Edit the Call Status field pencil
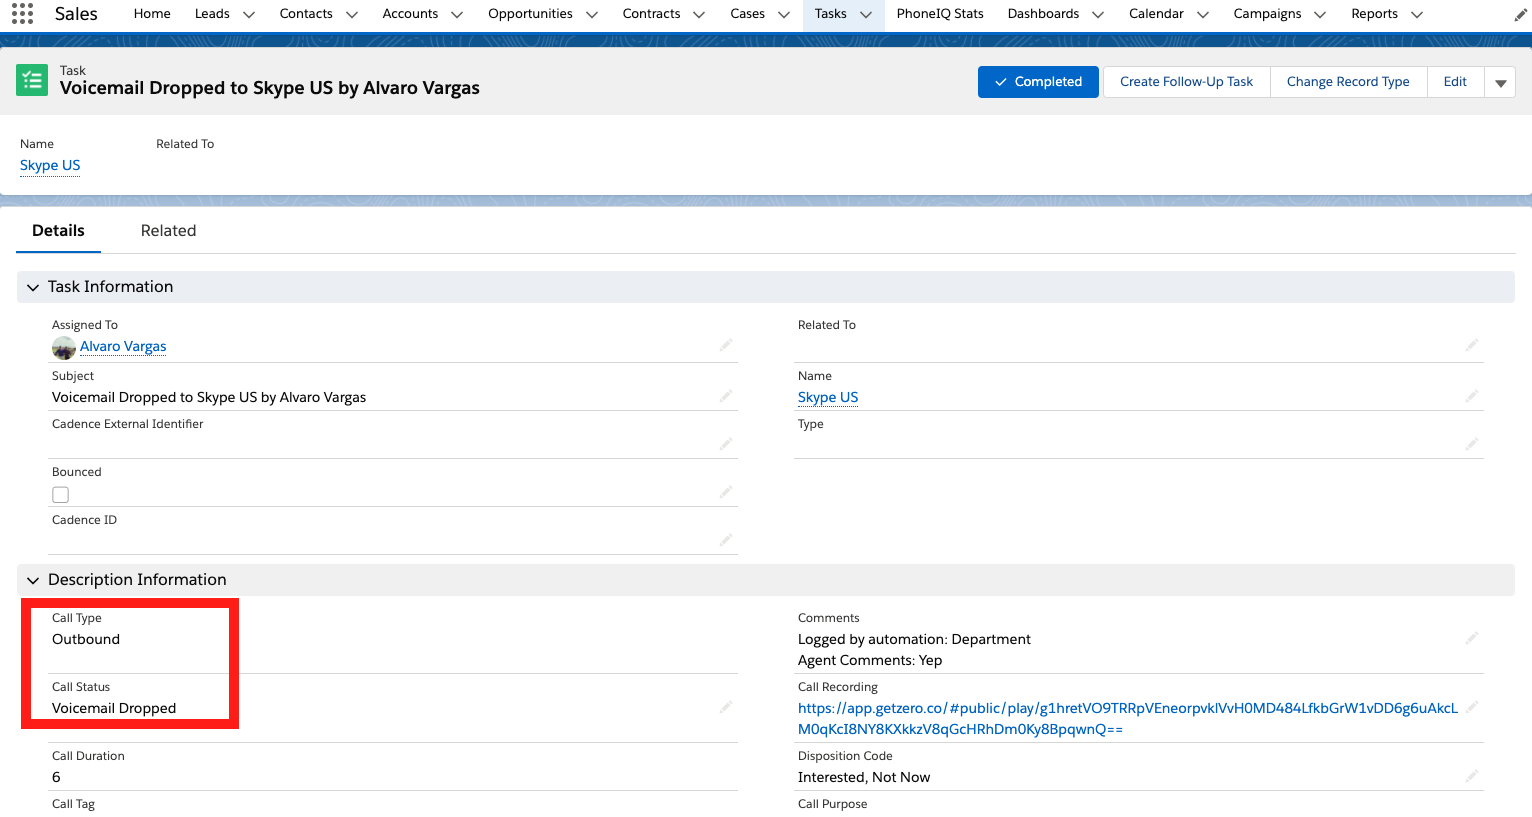 point(726,707)
